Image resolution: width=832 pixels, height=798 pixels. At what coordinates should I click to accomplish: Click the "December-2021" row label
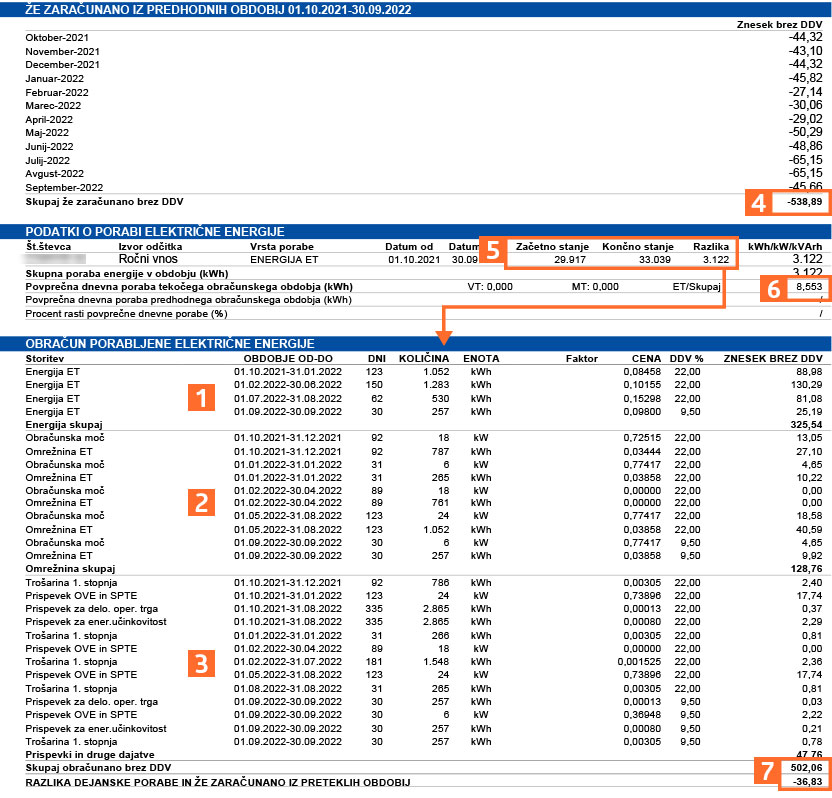[62, 65]
